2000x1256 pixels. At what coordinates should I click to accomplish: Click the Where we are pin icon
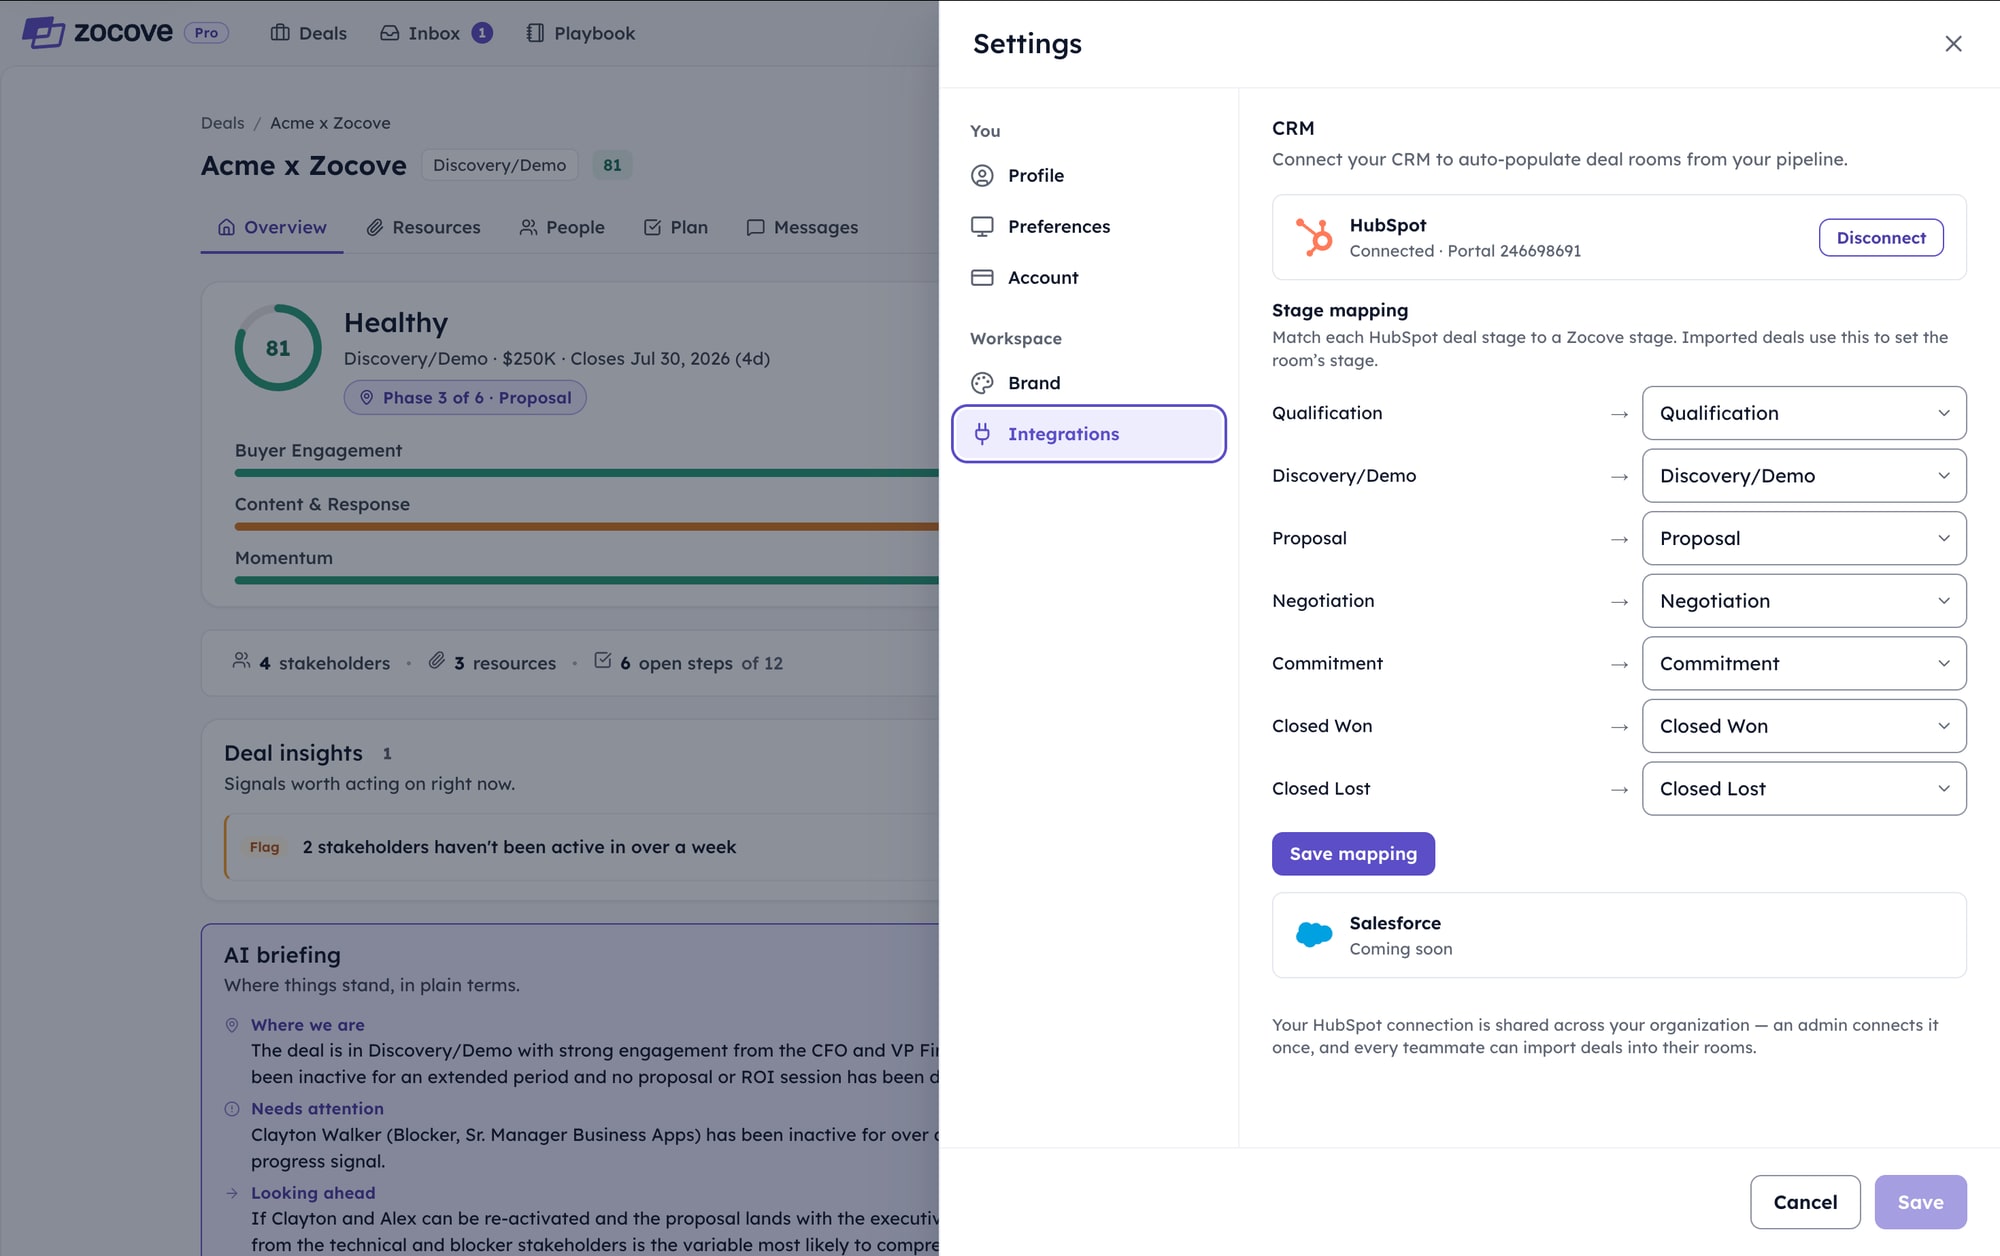tap(232, 1025)
